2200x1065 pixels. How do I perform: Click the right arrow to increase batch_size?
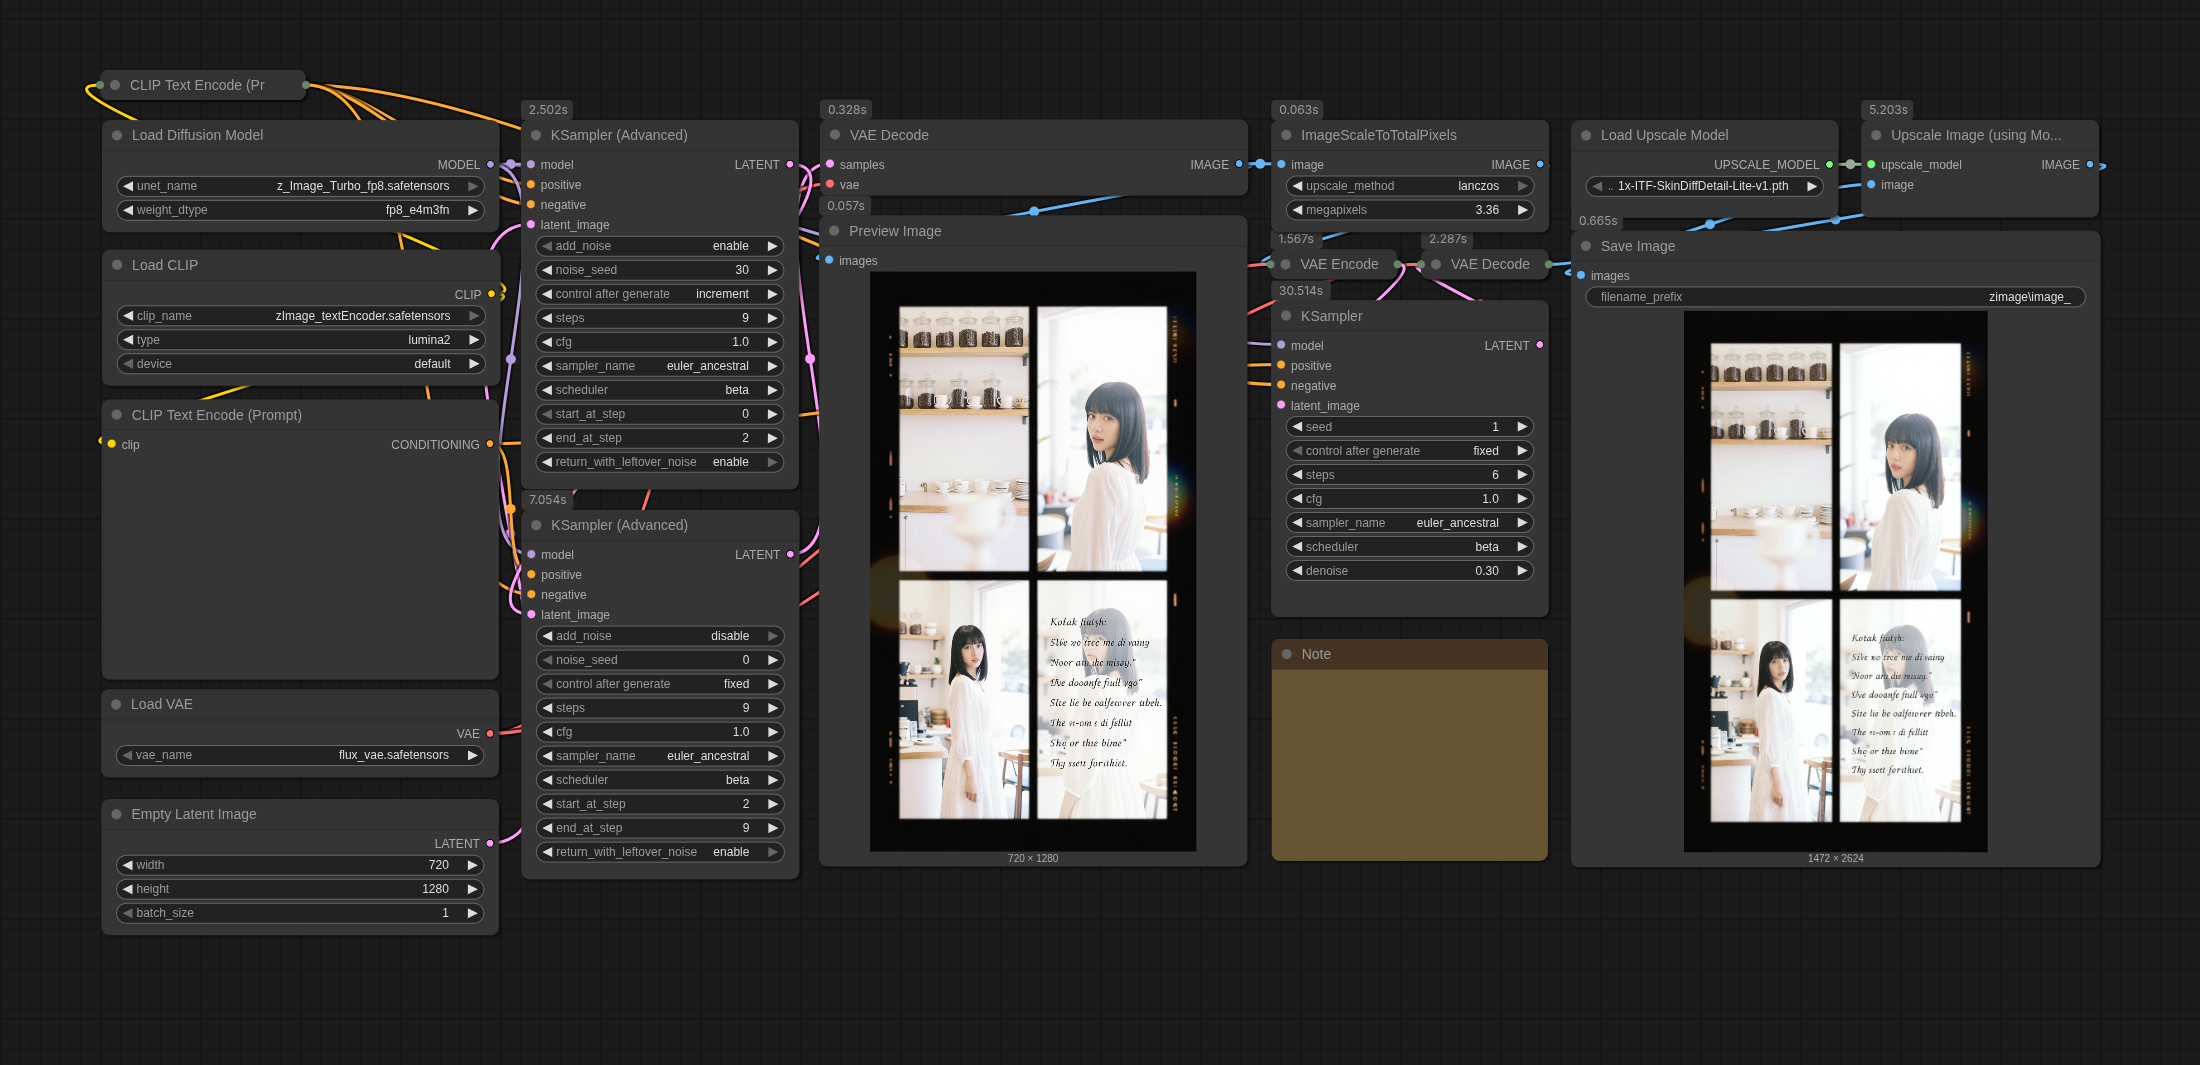tap(472, 913)
